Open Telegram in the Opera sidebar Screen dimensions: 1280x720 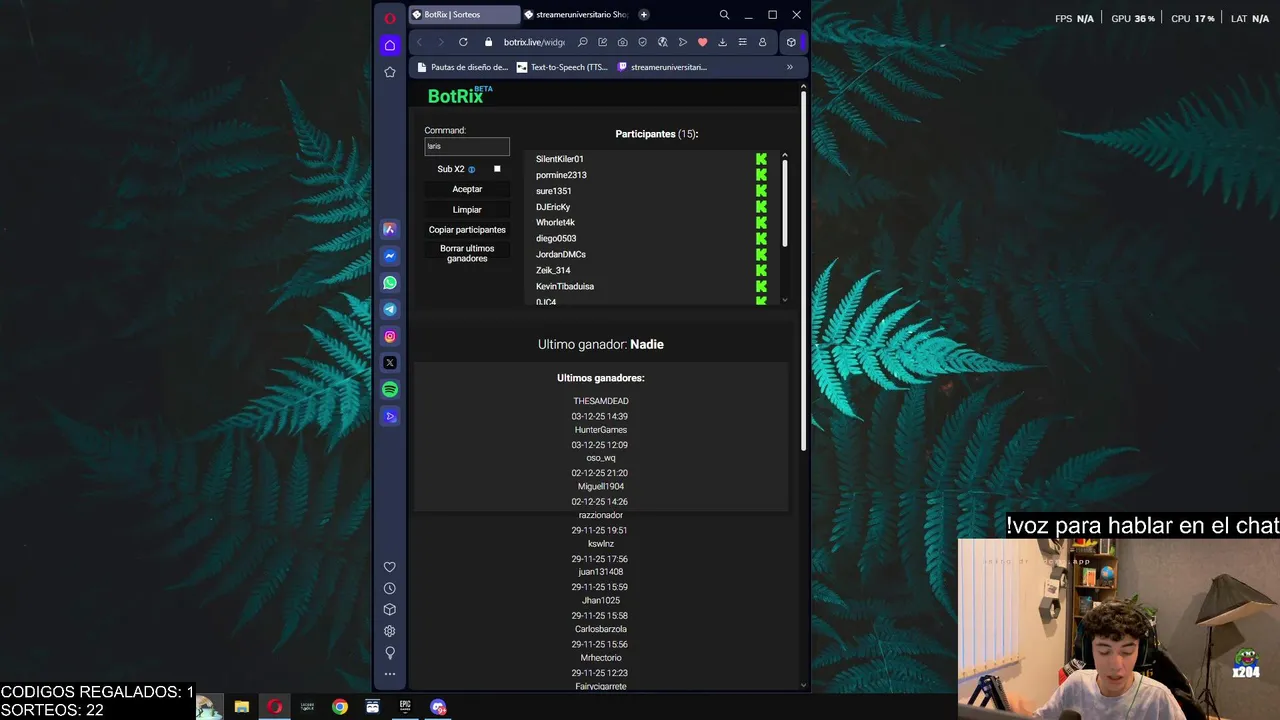click(x=390, y=309)
